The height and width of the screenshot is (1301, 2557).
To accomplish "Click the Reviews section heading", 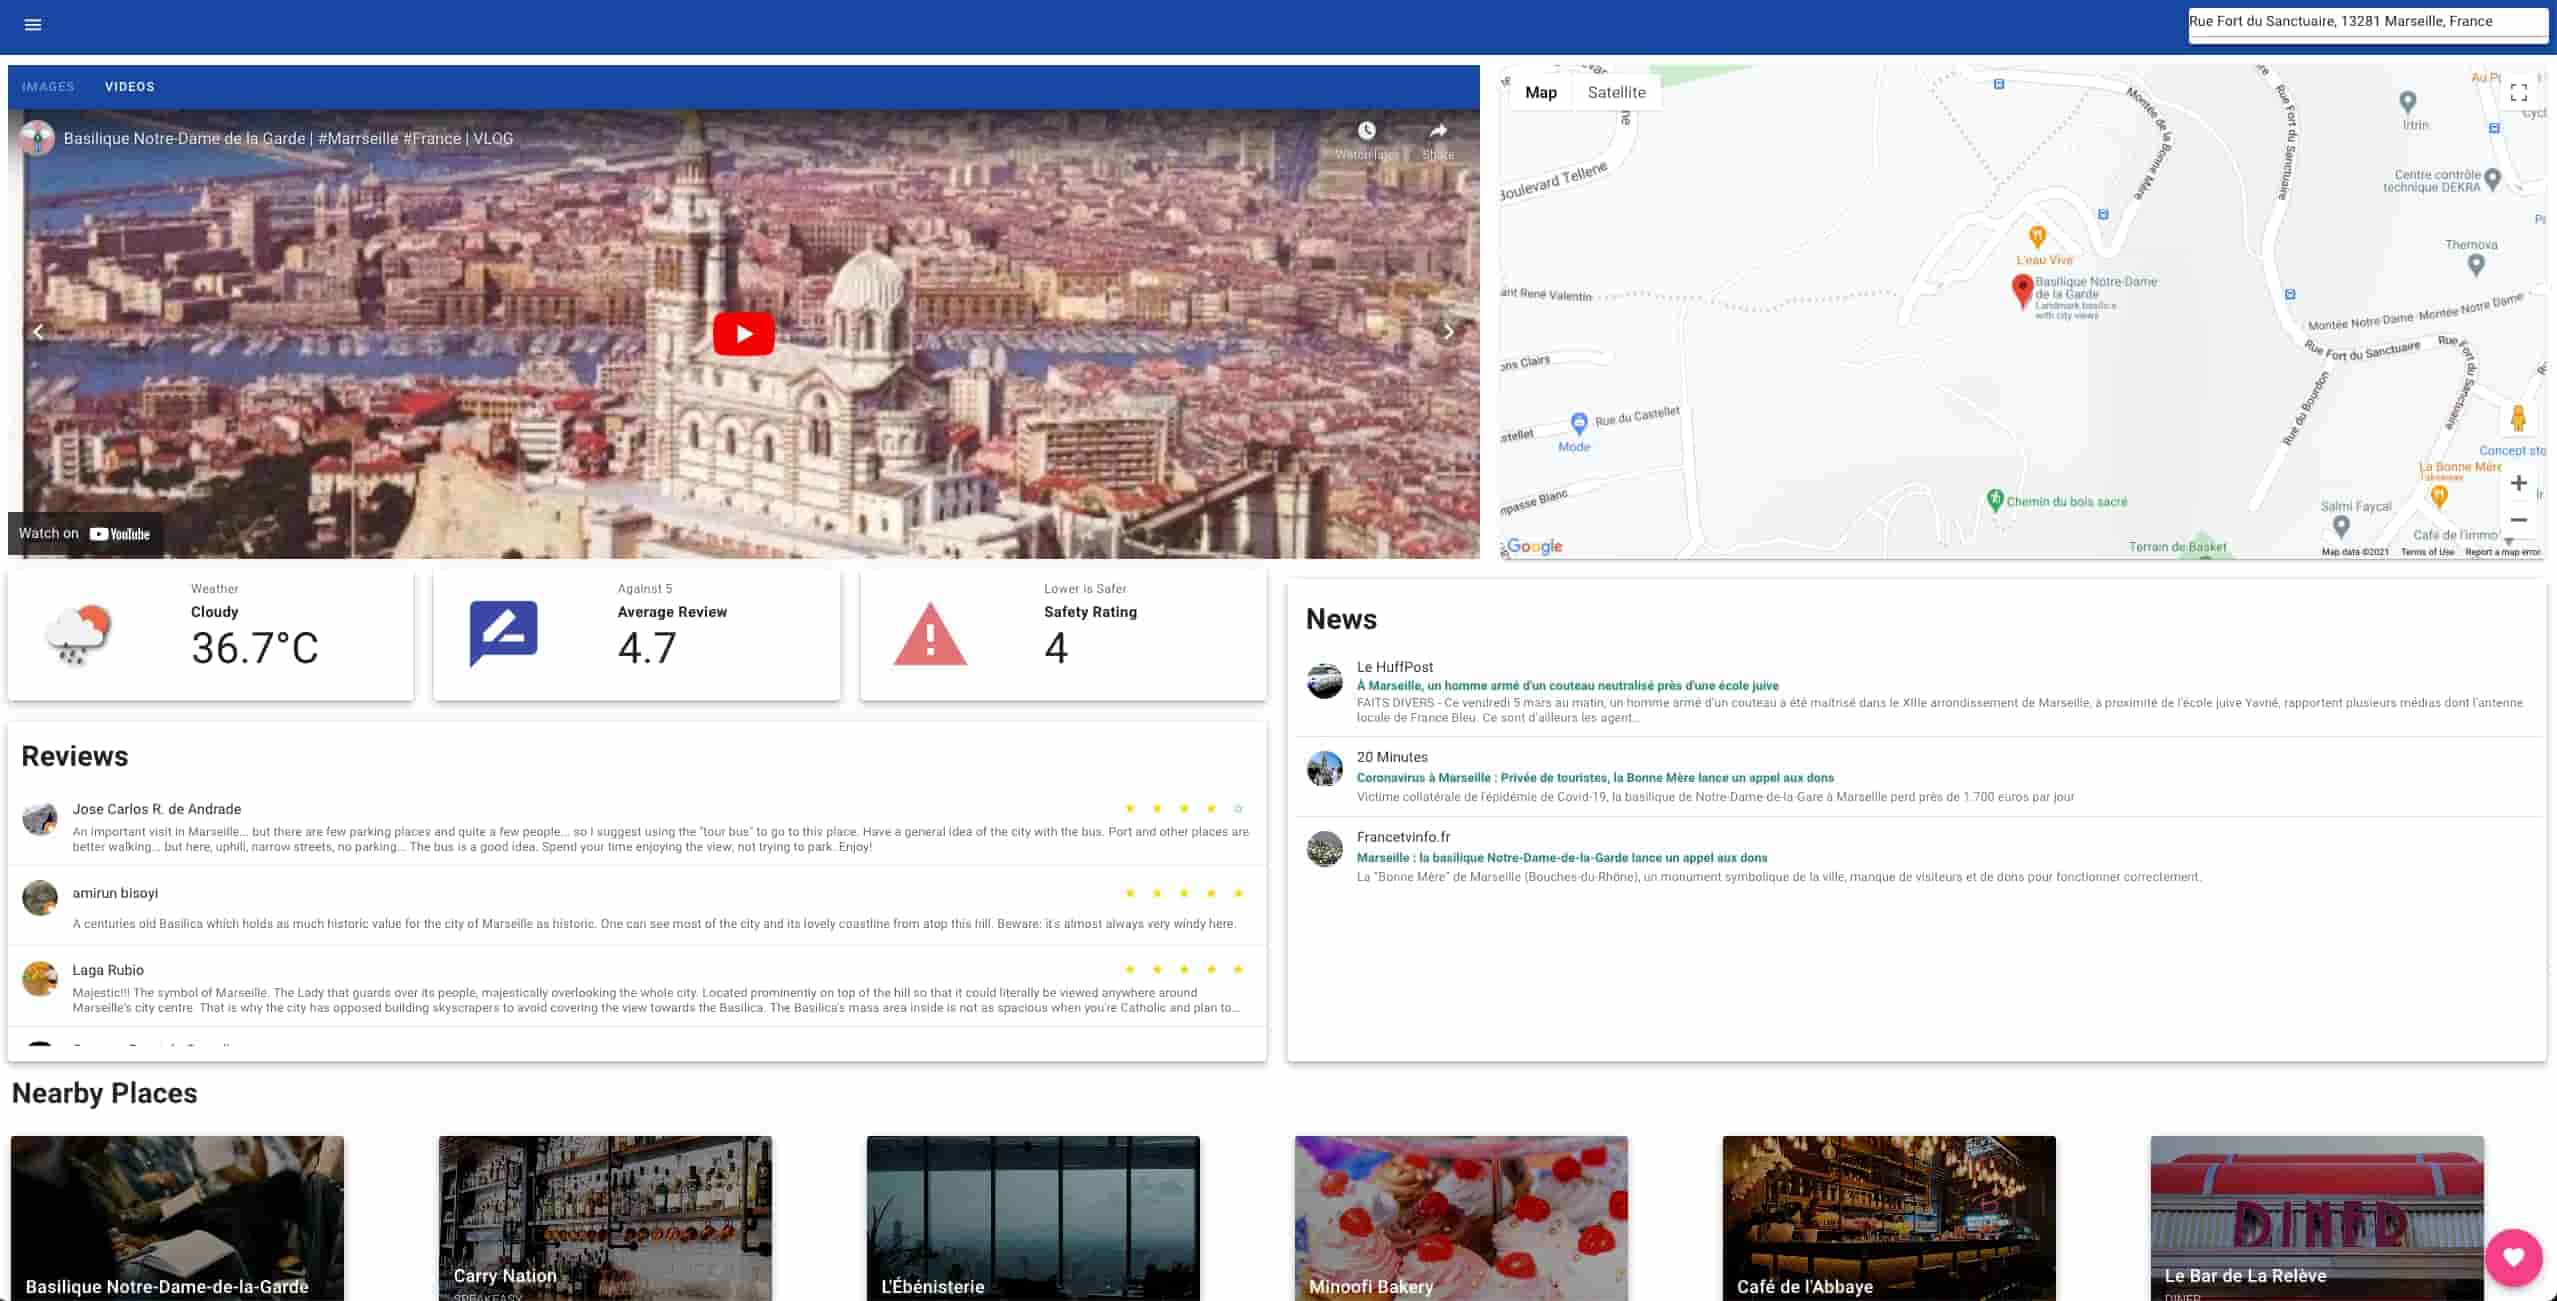I will [x=75, y=757].
